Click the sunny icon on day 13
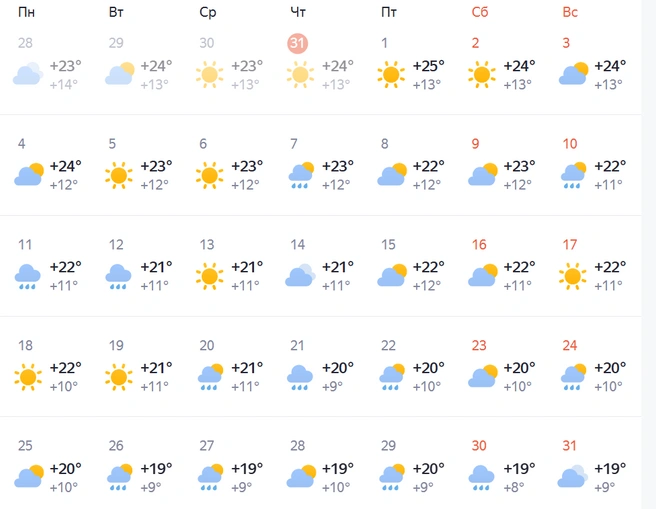Viewport: 656px width, 509px height. coord(210,276)
